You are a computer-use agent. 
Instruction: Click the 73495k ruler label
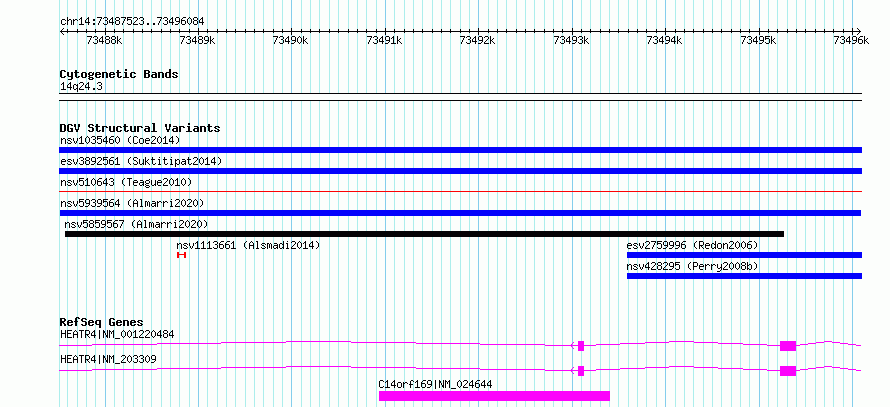tap(758, 40)
